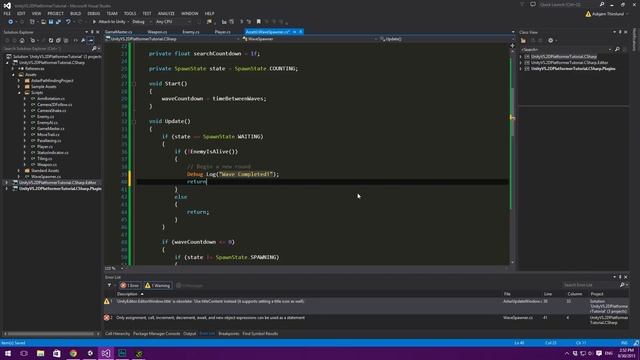Screen dimensions: 640x360
Task: Expand the Standard Assets folder
Action: click(x=19, y=171)
